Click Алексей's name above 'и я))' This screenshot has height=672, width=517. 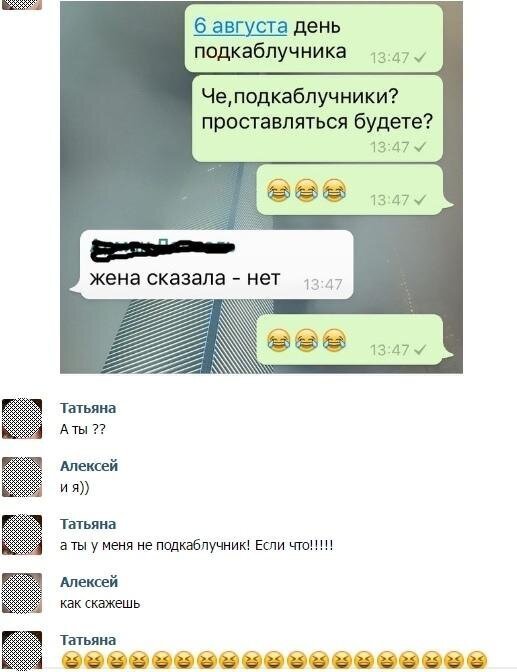[89, 466]
